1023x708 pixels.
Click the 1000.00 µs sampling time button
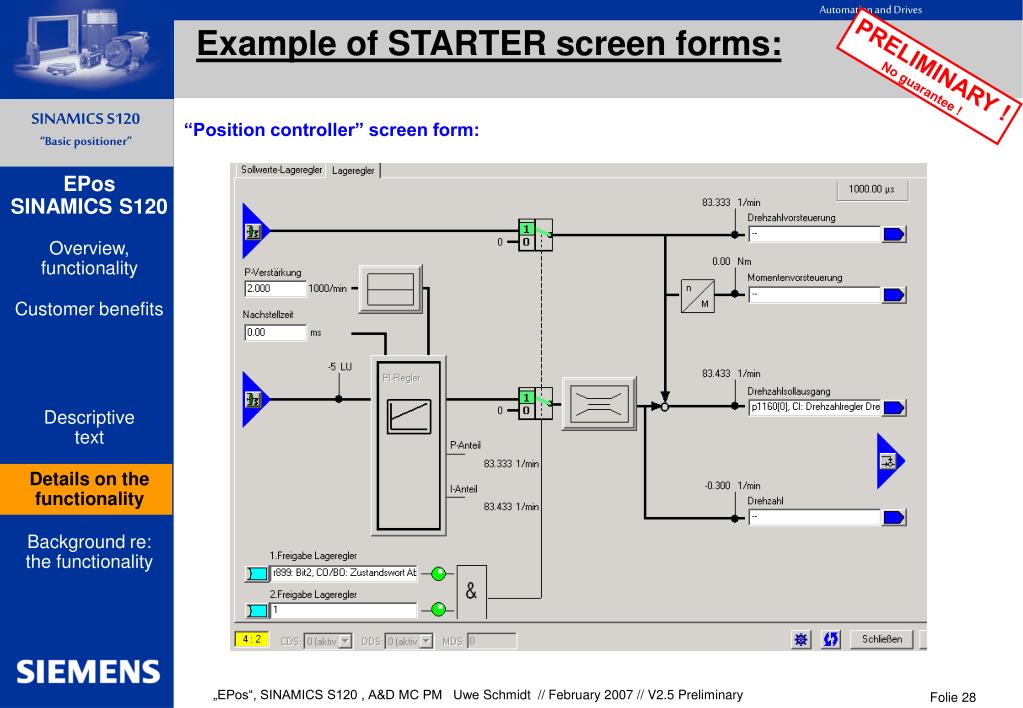point(872,189)
